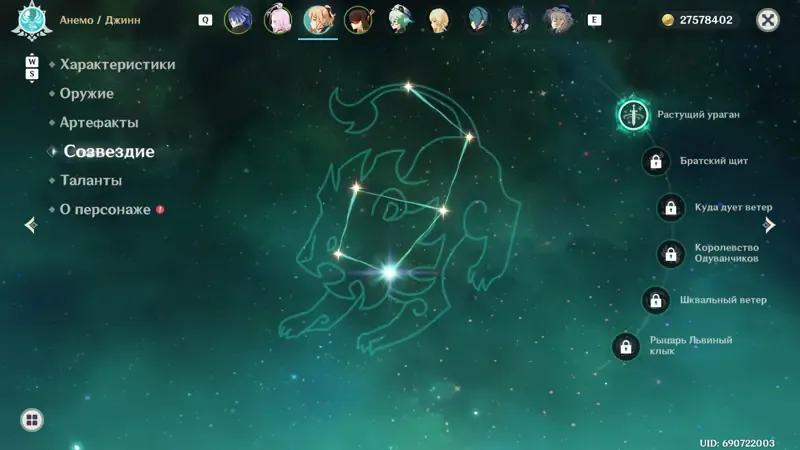Click the red notification dot beside О персонаже

pyautogui.click(x=160, y=210)
